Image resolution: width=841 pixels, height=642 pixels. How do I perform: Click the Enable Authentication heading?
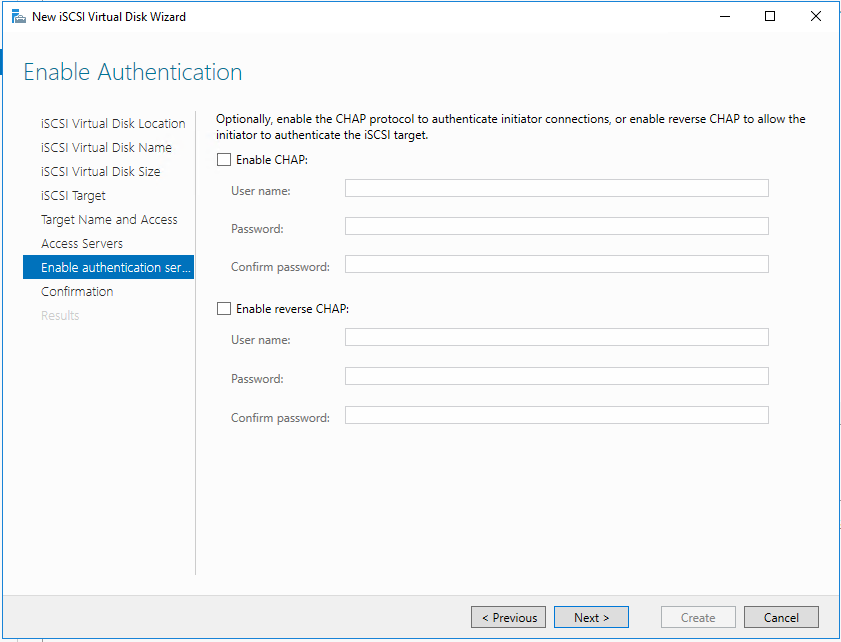pos(132,72)
